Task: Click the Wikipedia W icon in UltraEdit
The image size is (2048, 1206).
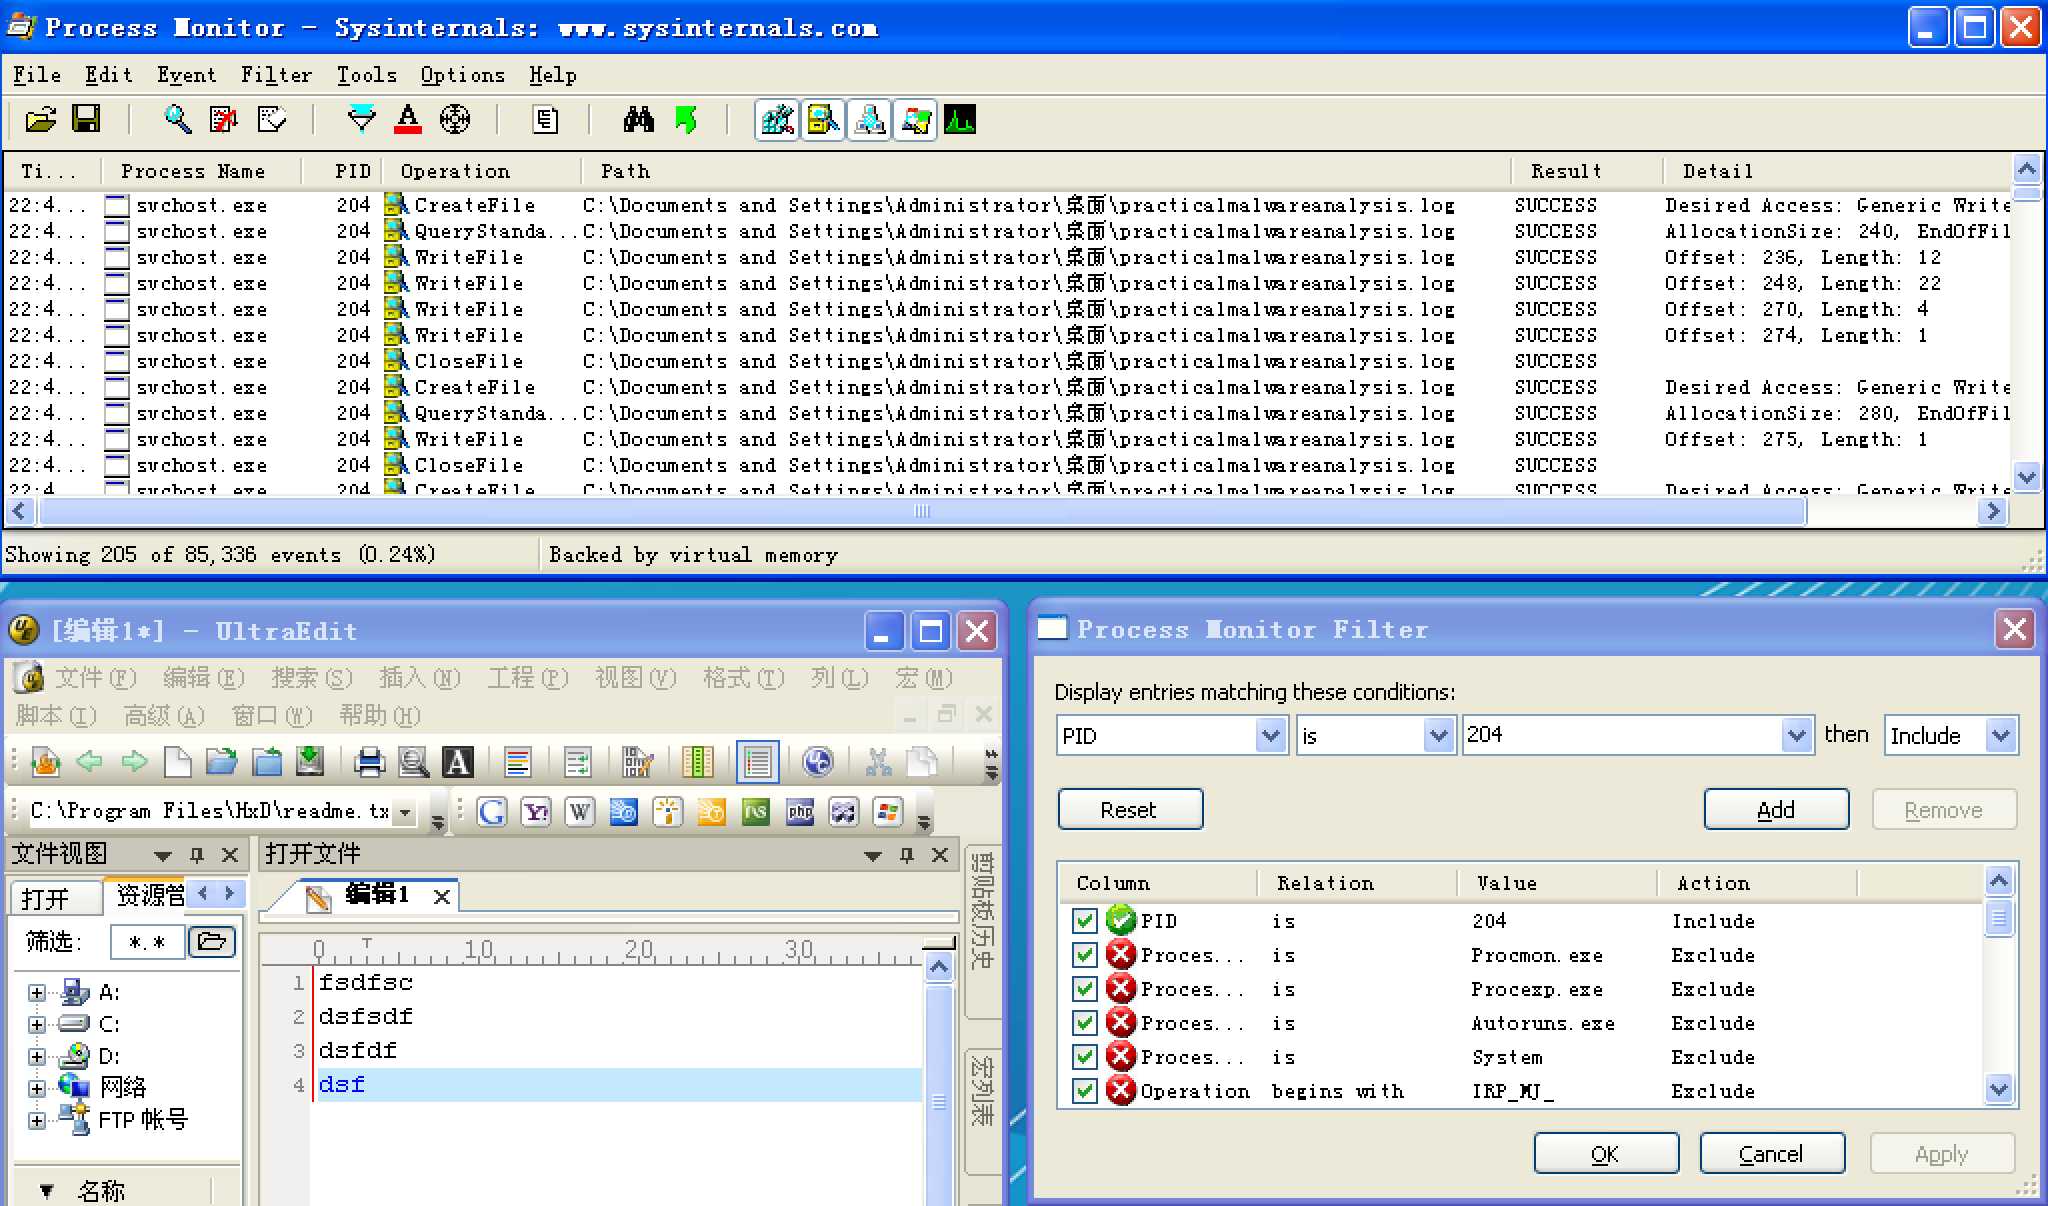Action: [580, 811]
